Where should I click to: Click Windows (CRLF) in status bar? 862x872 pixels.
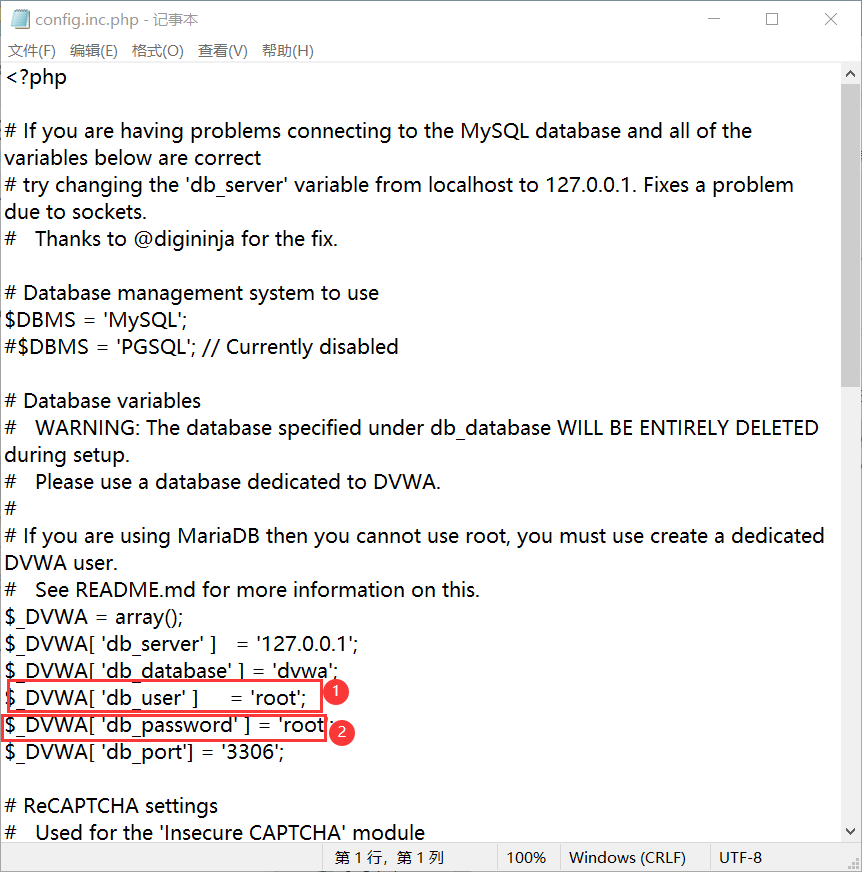pos(627,858)
